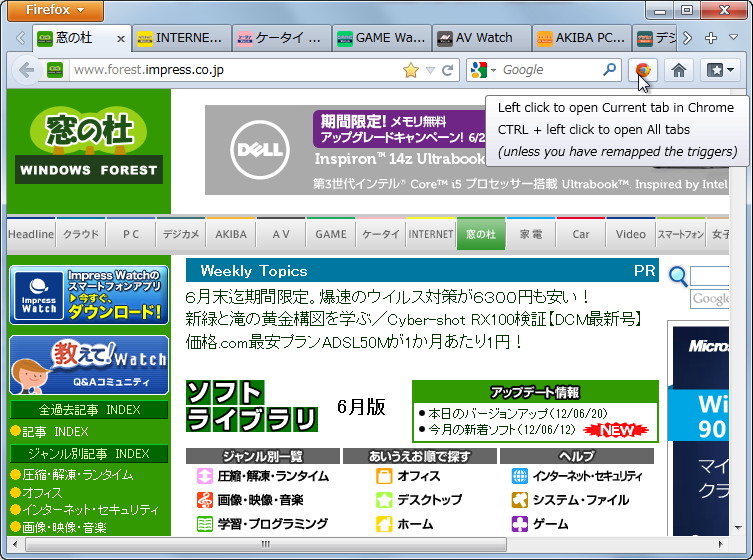Click the 画像・映像・音楽 category icon

[205, 500]
